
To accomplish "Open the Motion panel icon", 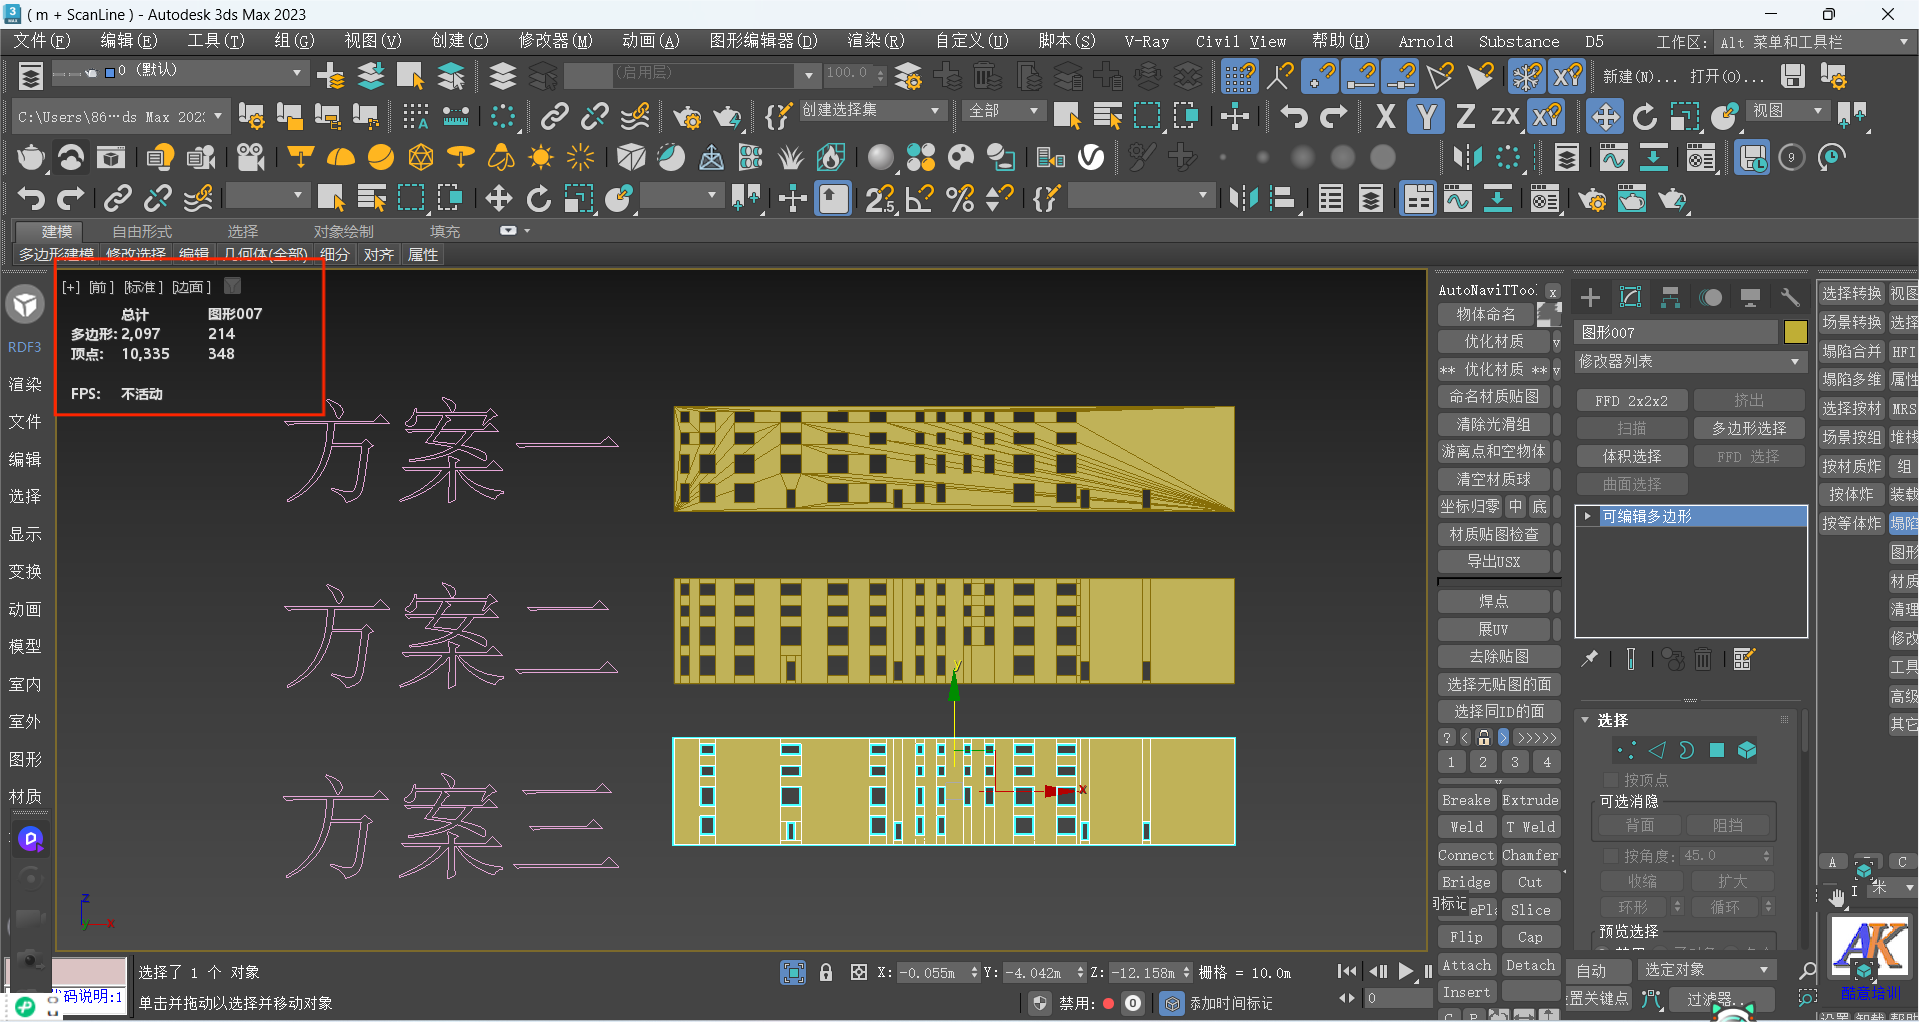I will click(x=1711, y=297).
